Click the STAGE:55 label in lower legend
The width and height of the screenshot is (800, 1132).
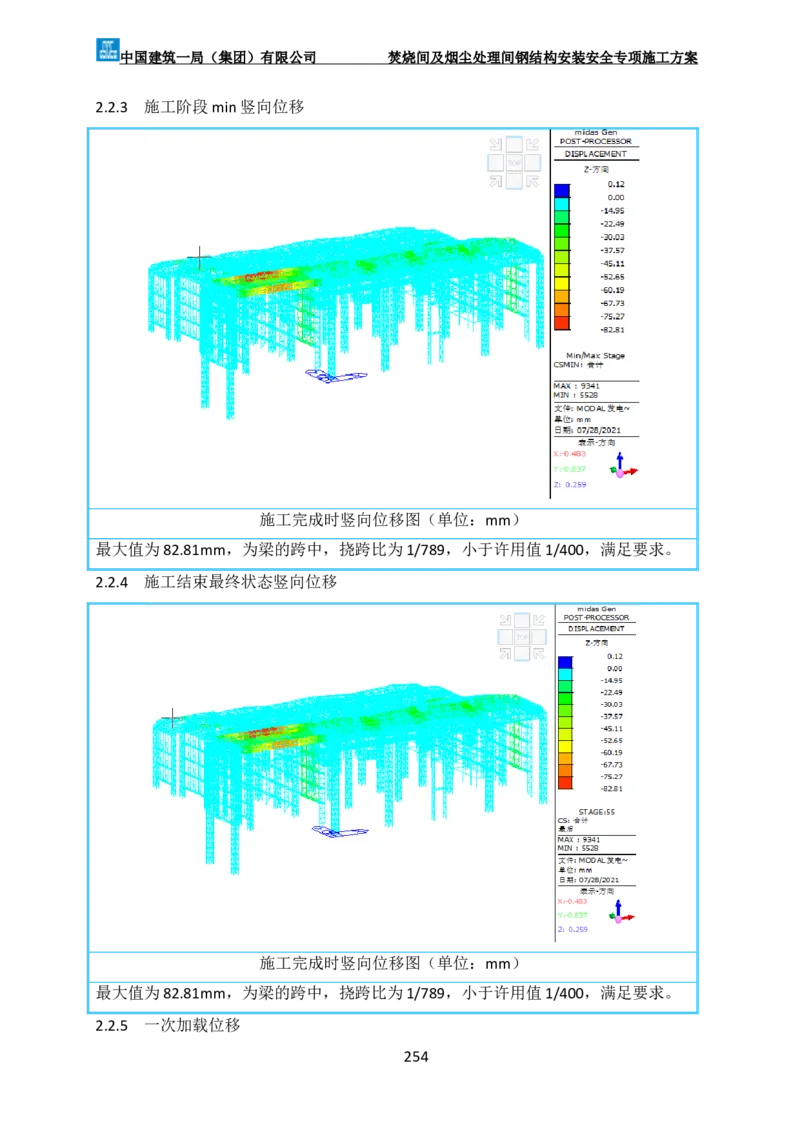pos(596,812)
